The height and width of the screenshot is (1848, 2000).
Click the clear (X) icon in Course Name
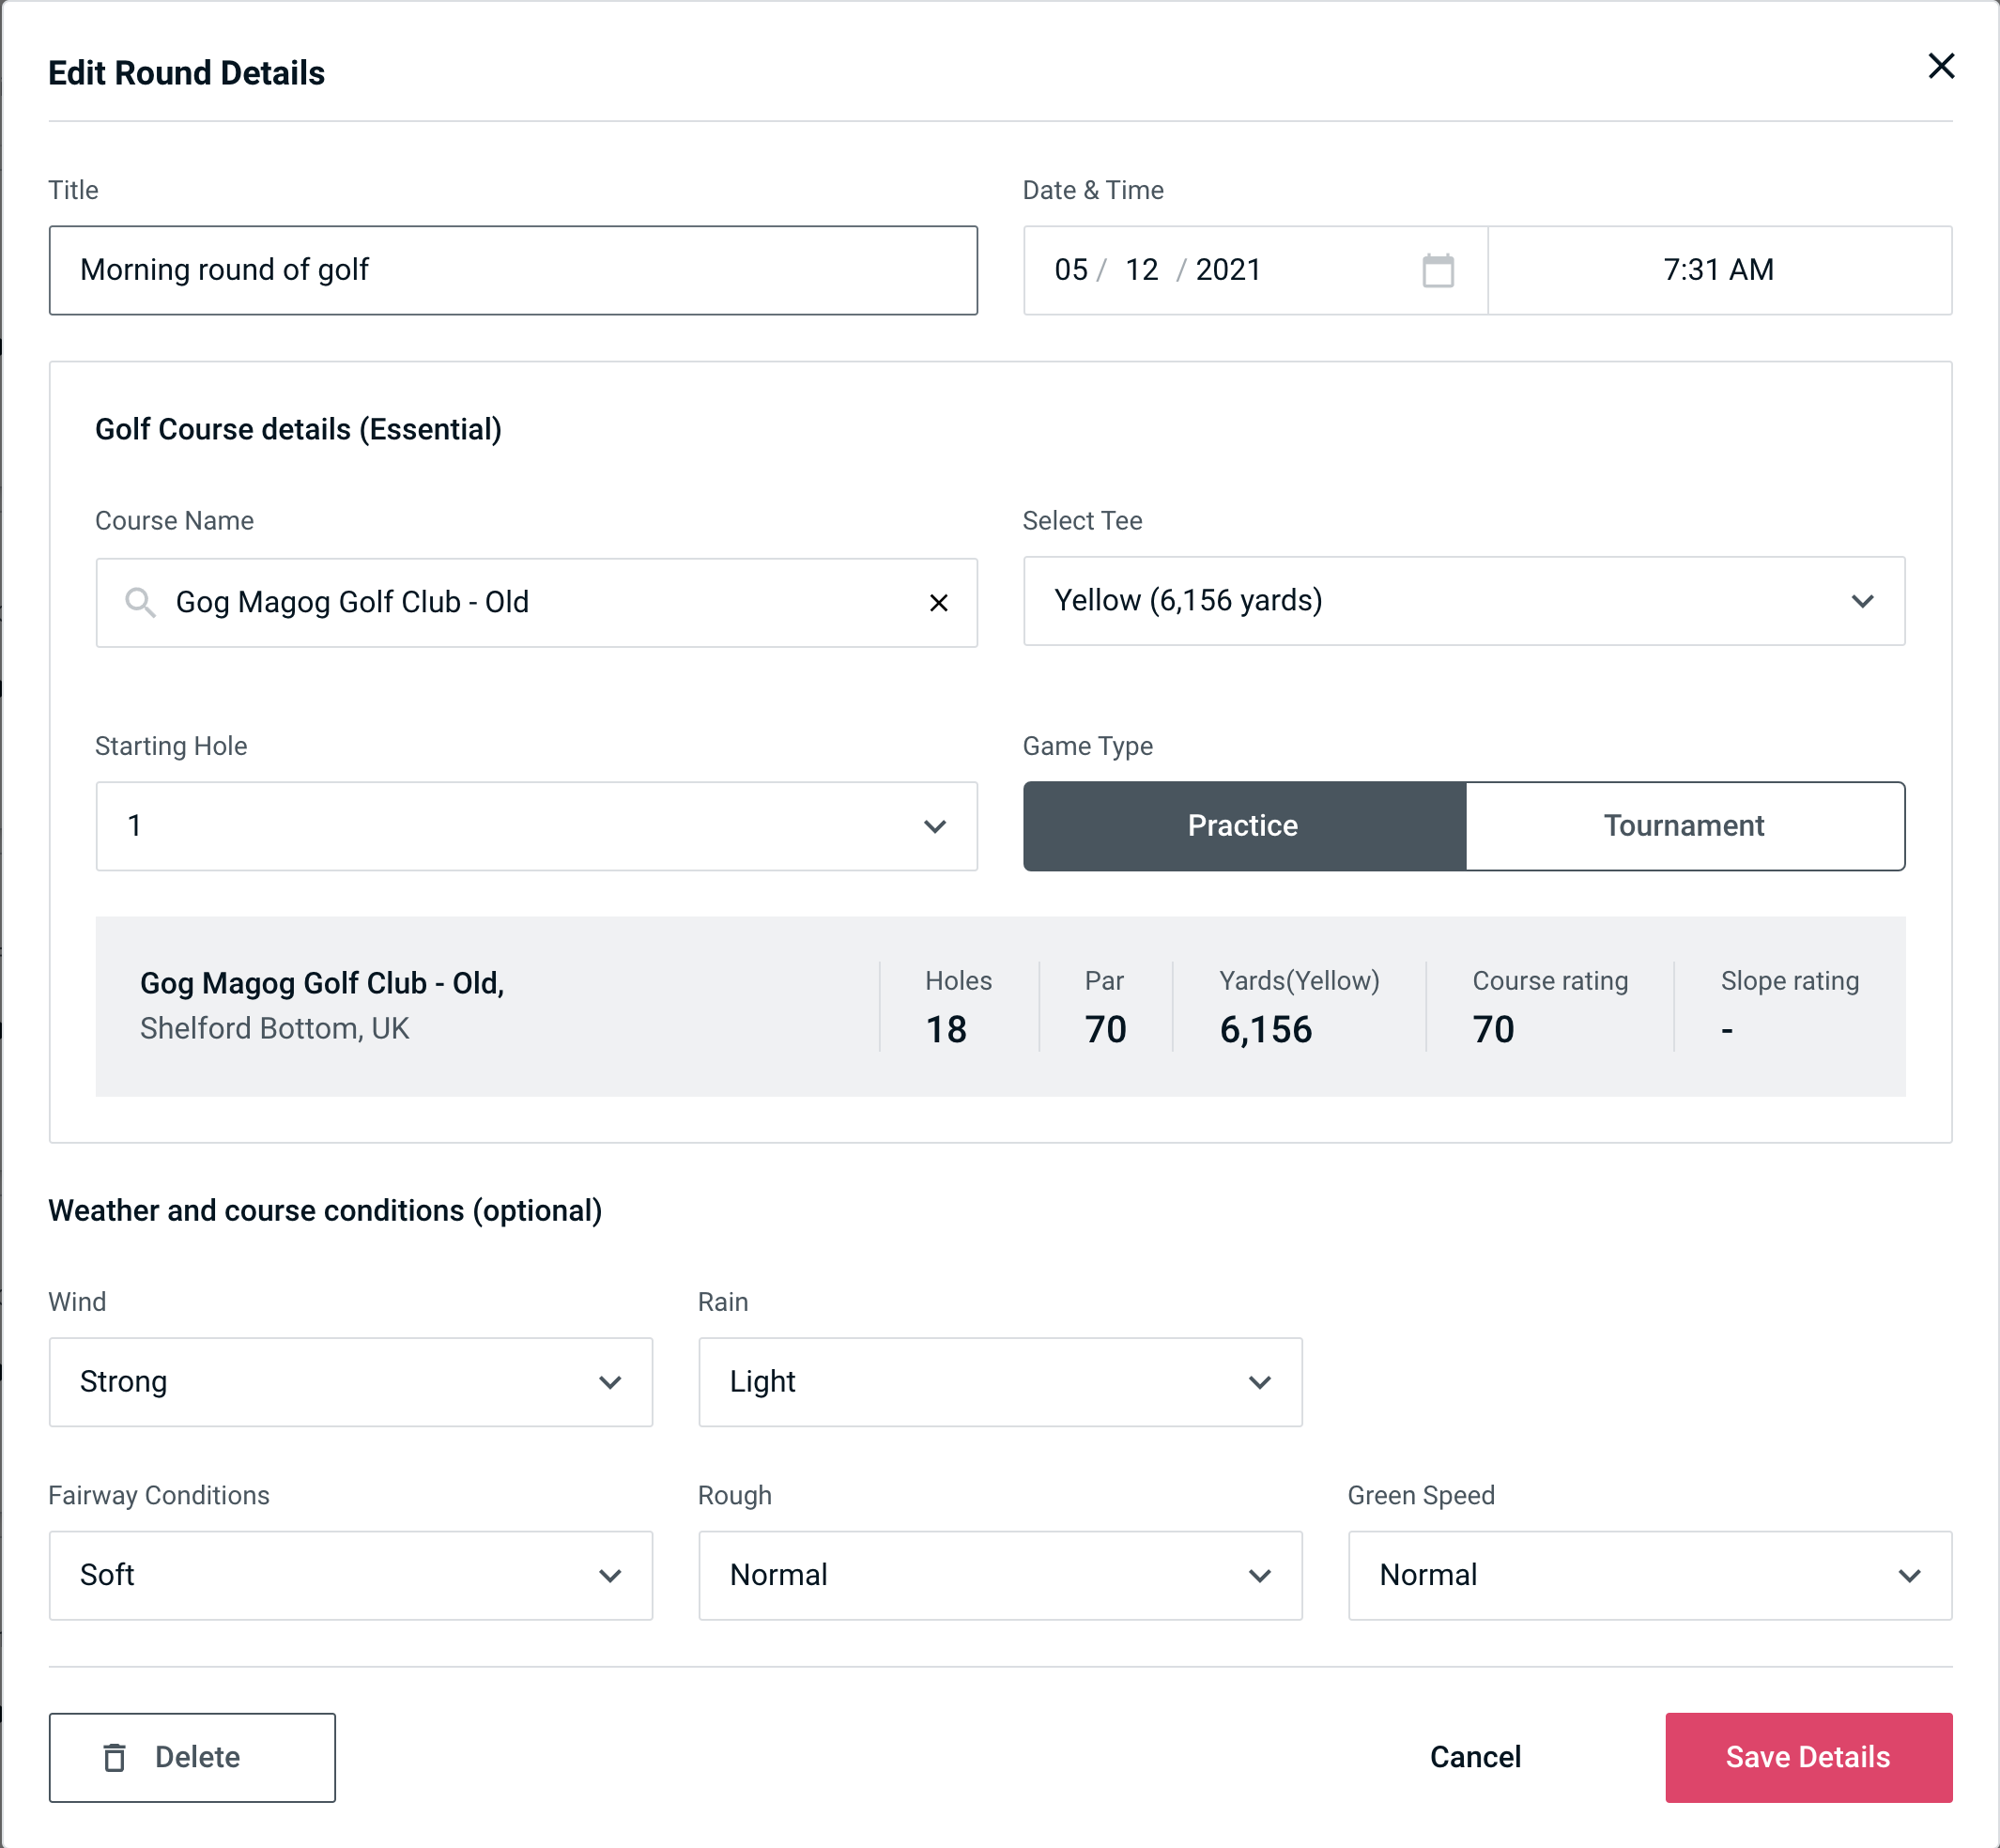coord(939,601)
